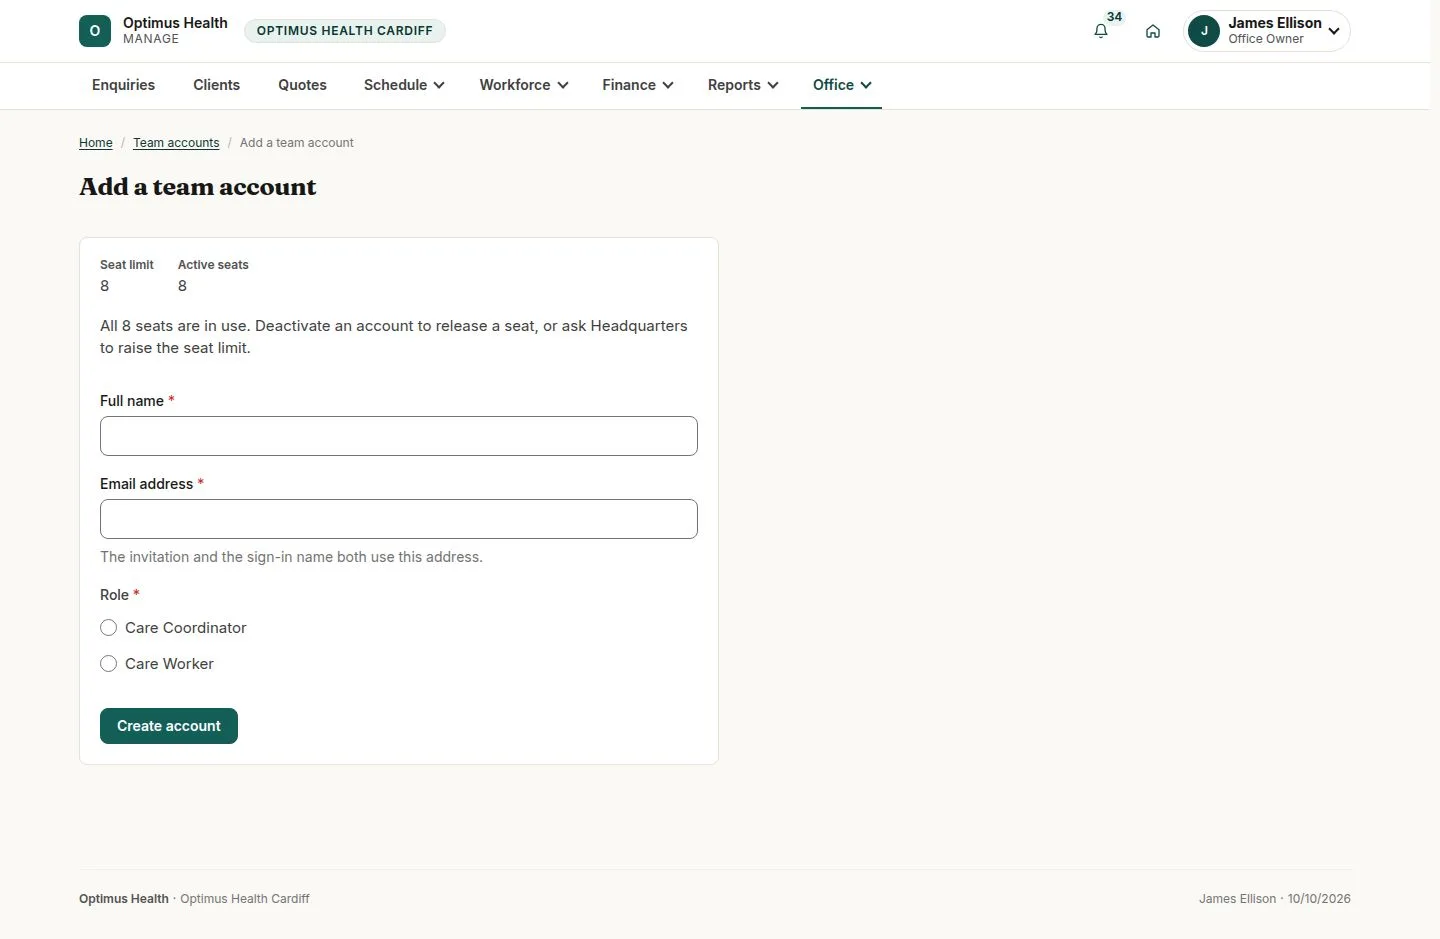Image resolution: width=1440 pixels, height=939 pixels.
Task: Open the user account dropdown chevron
Action: (1334, 31)
